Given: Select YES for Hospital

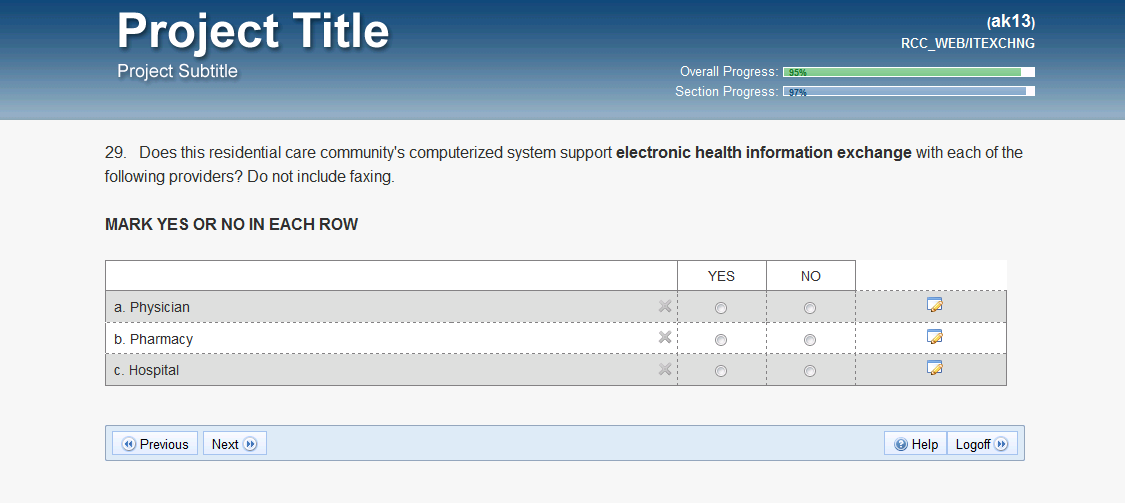Looking at the screenshot, I should pyautogui.click(x=721, y=371).
